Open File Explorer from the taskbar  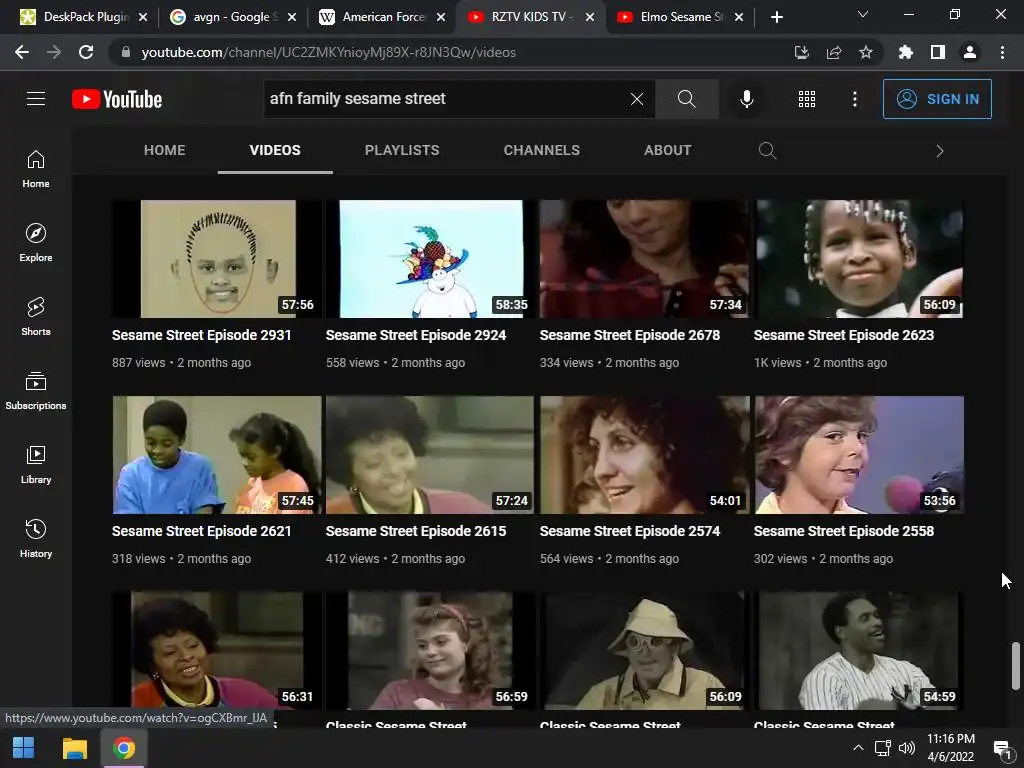pos(74,748)
